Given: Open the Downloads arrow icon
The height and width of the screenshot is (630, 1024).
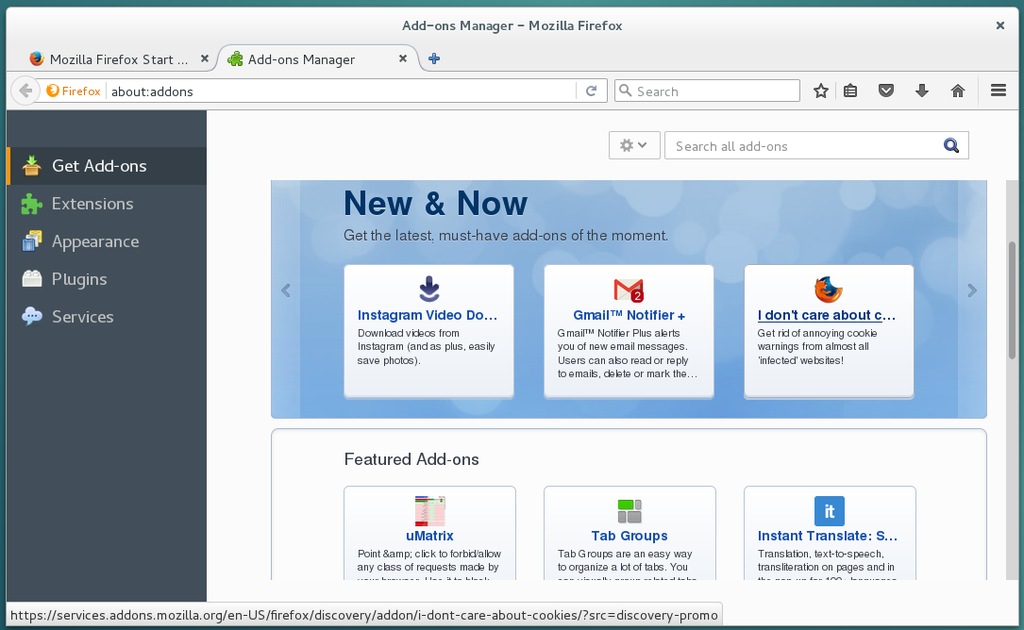Looking at the screenshot, I should click(921, 91).
